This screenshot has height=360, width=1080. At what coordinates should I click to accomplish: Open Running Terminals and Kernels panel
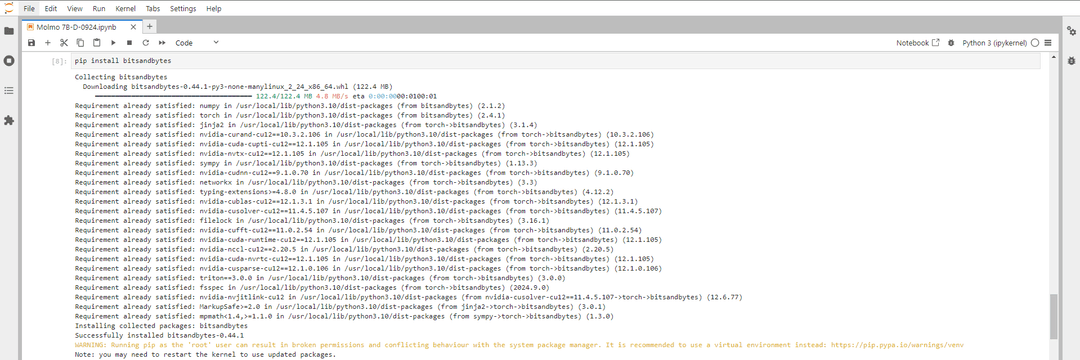[9, 61]
